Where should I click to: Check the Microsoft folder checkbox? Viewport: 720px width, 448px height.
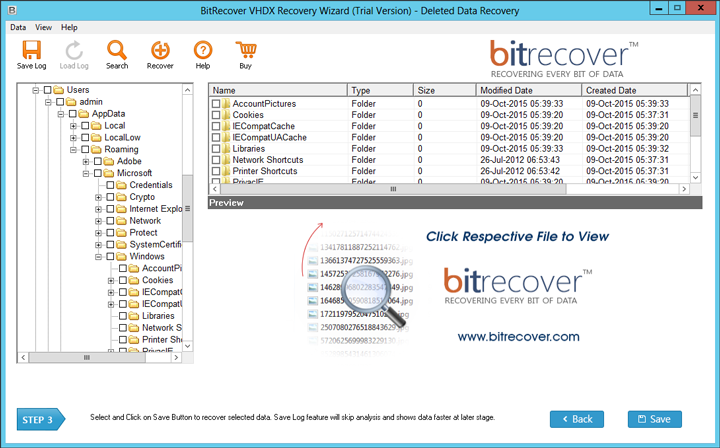(97, 174)
